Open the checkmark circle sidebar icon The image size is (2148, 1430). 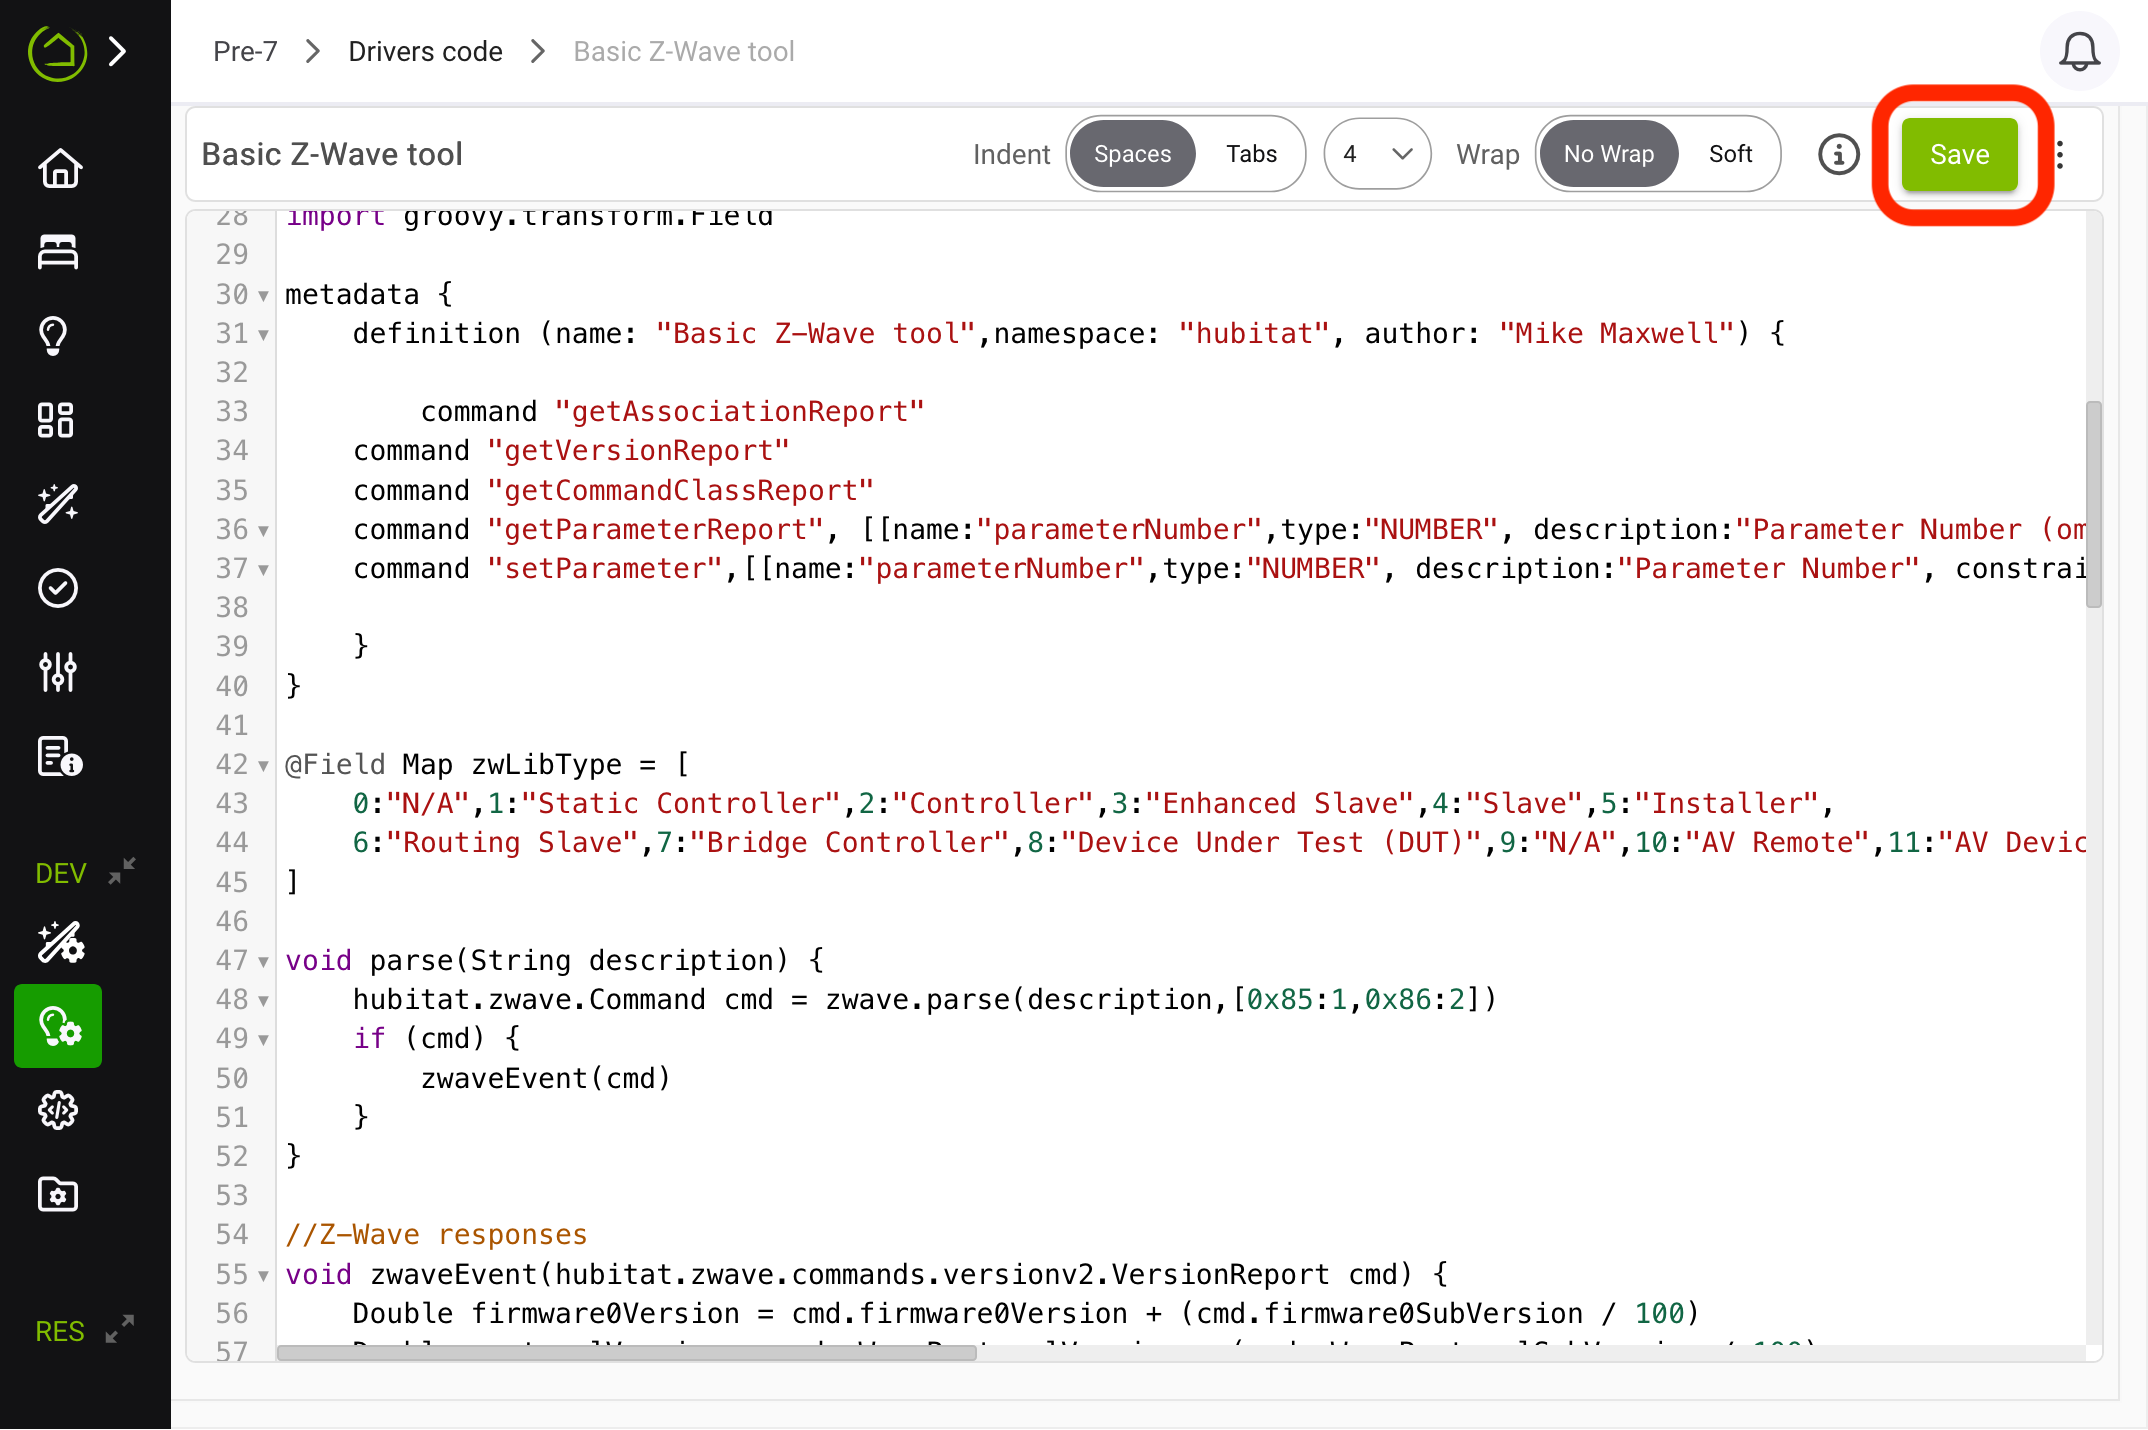tap(58, 588)
